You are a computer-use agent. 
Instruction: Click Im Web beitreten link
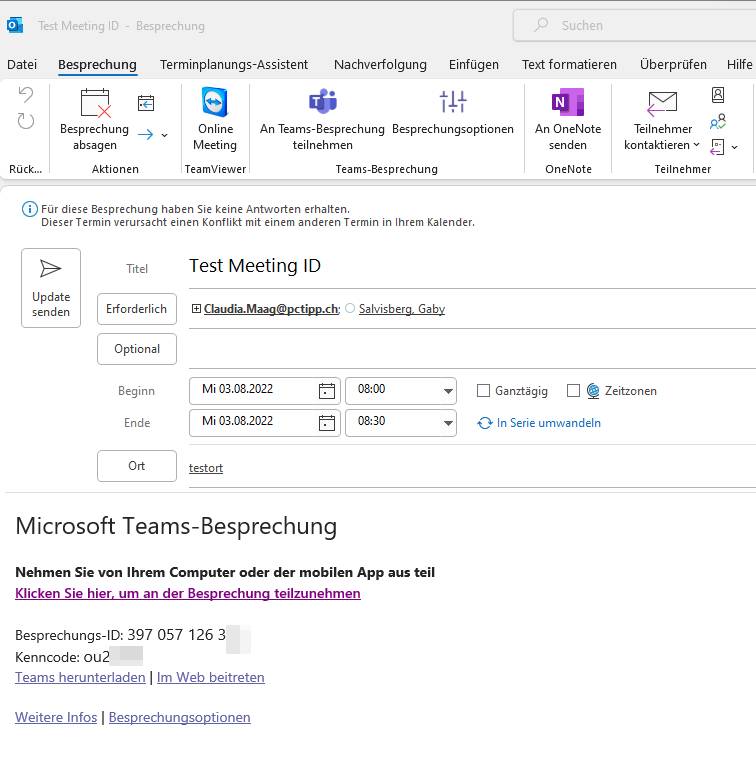point(211,677)
